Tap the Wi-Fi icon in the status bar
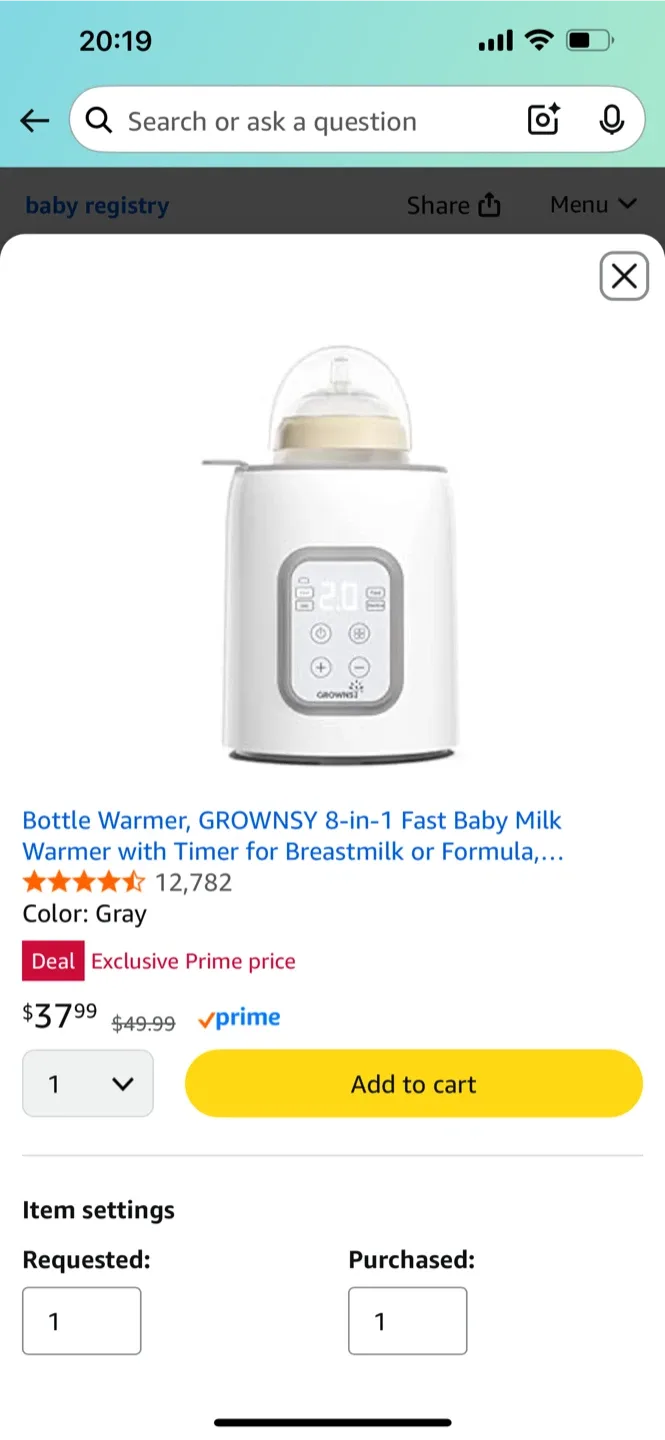This screenshot has width=665, height=1440. (x=540, y=40)
